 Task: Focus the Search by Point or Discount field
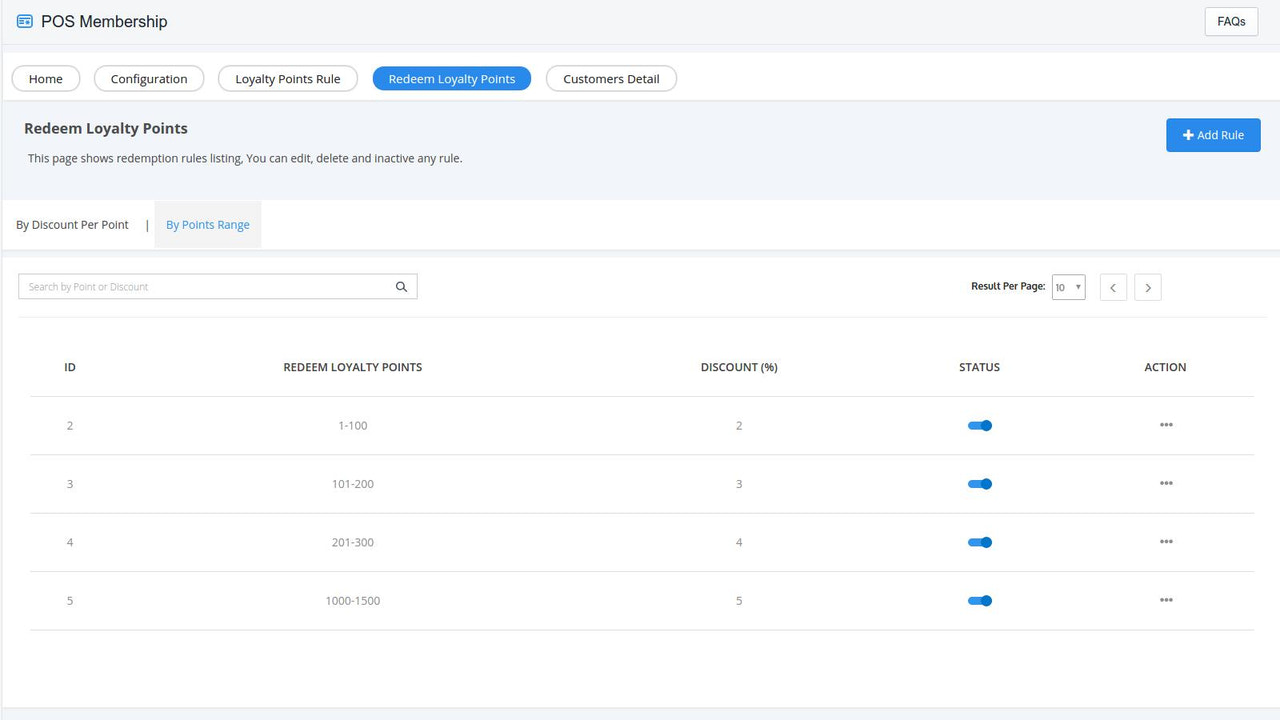pyautogui.click(x=218, y=287)
